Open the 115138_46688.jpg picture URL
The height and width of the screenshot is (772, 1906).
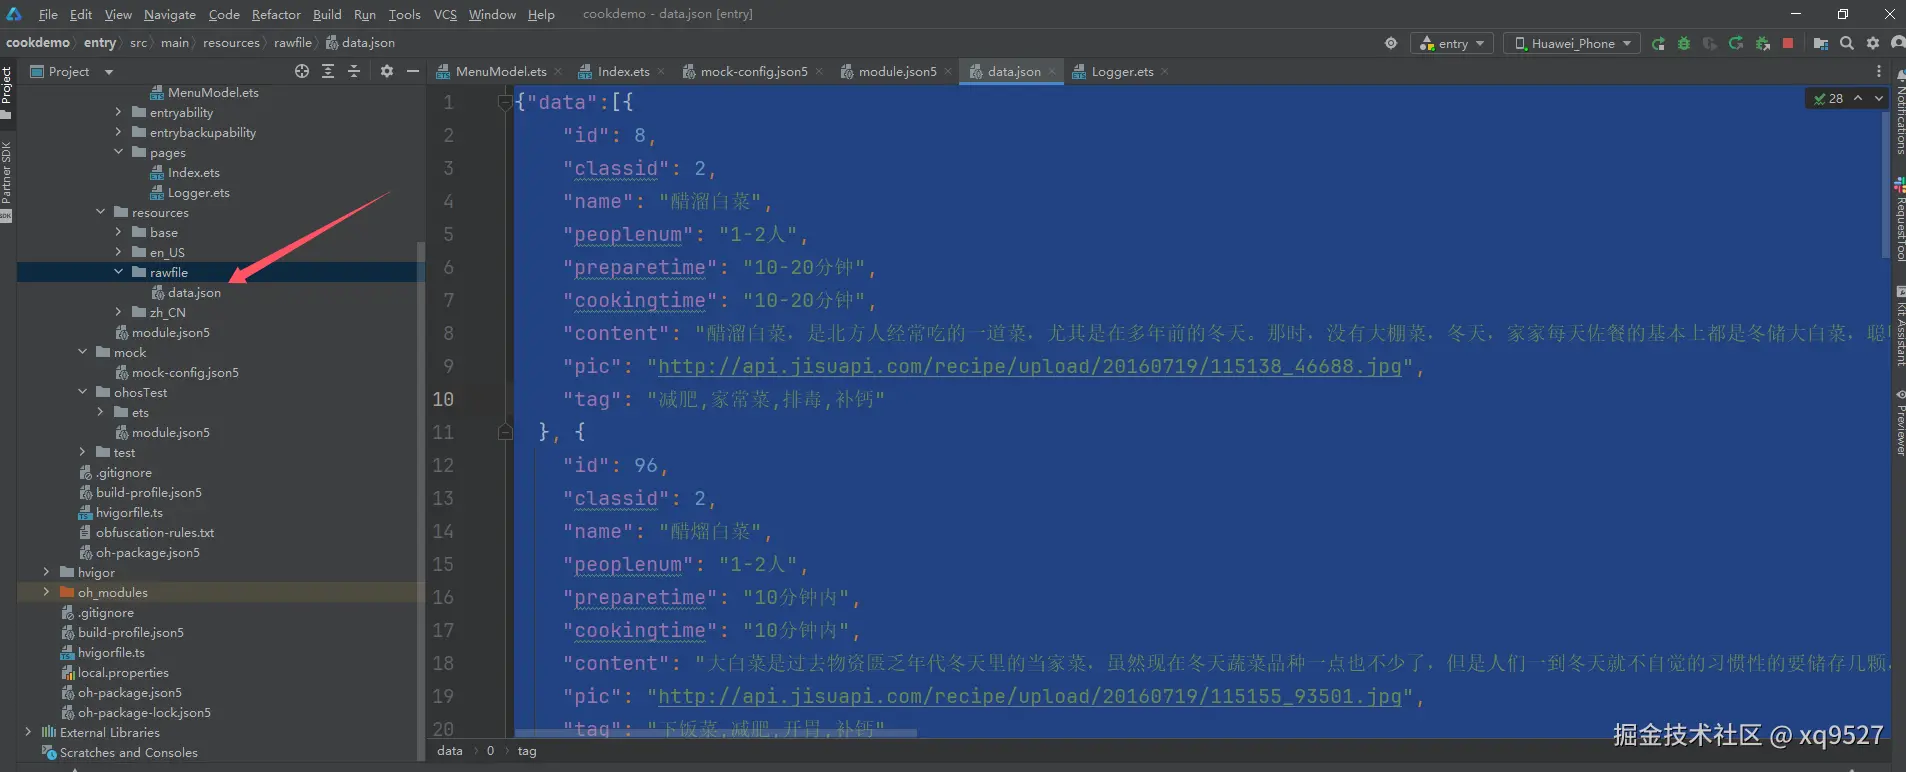click(x=1029, y=366)
